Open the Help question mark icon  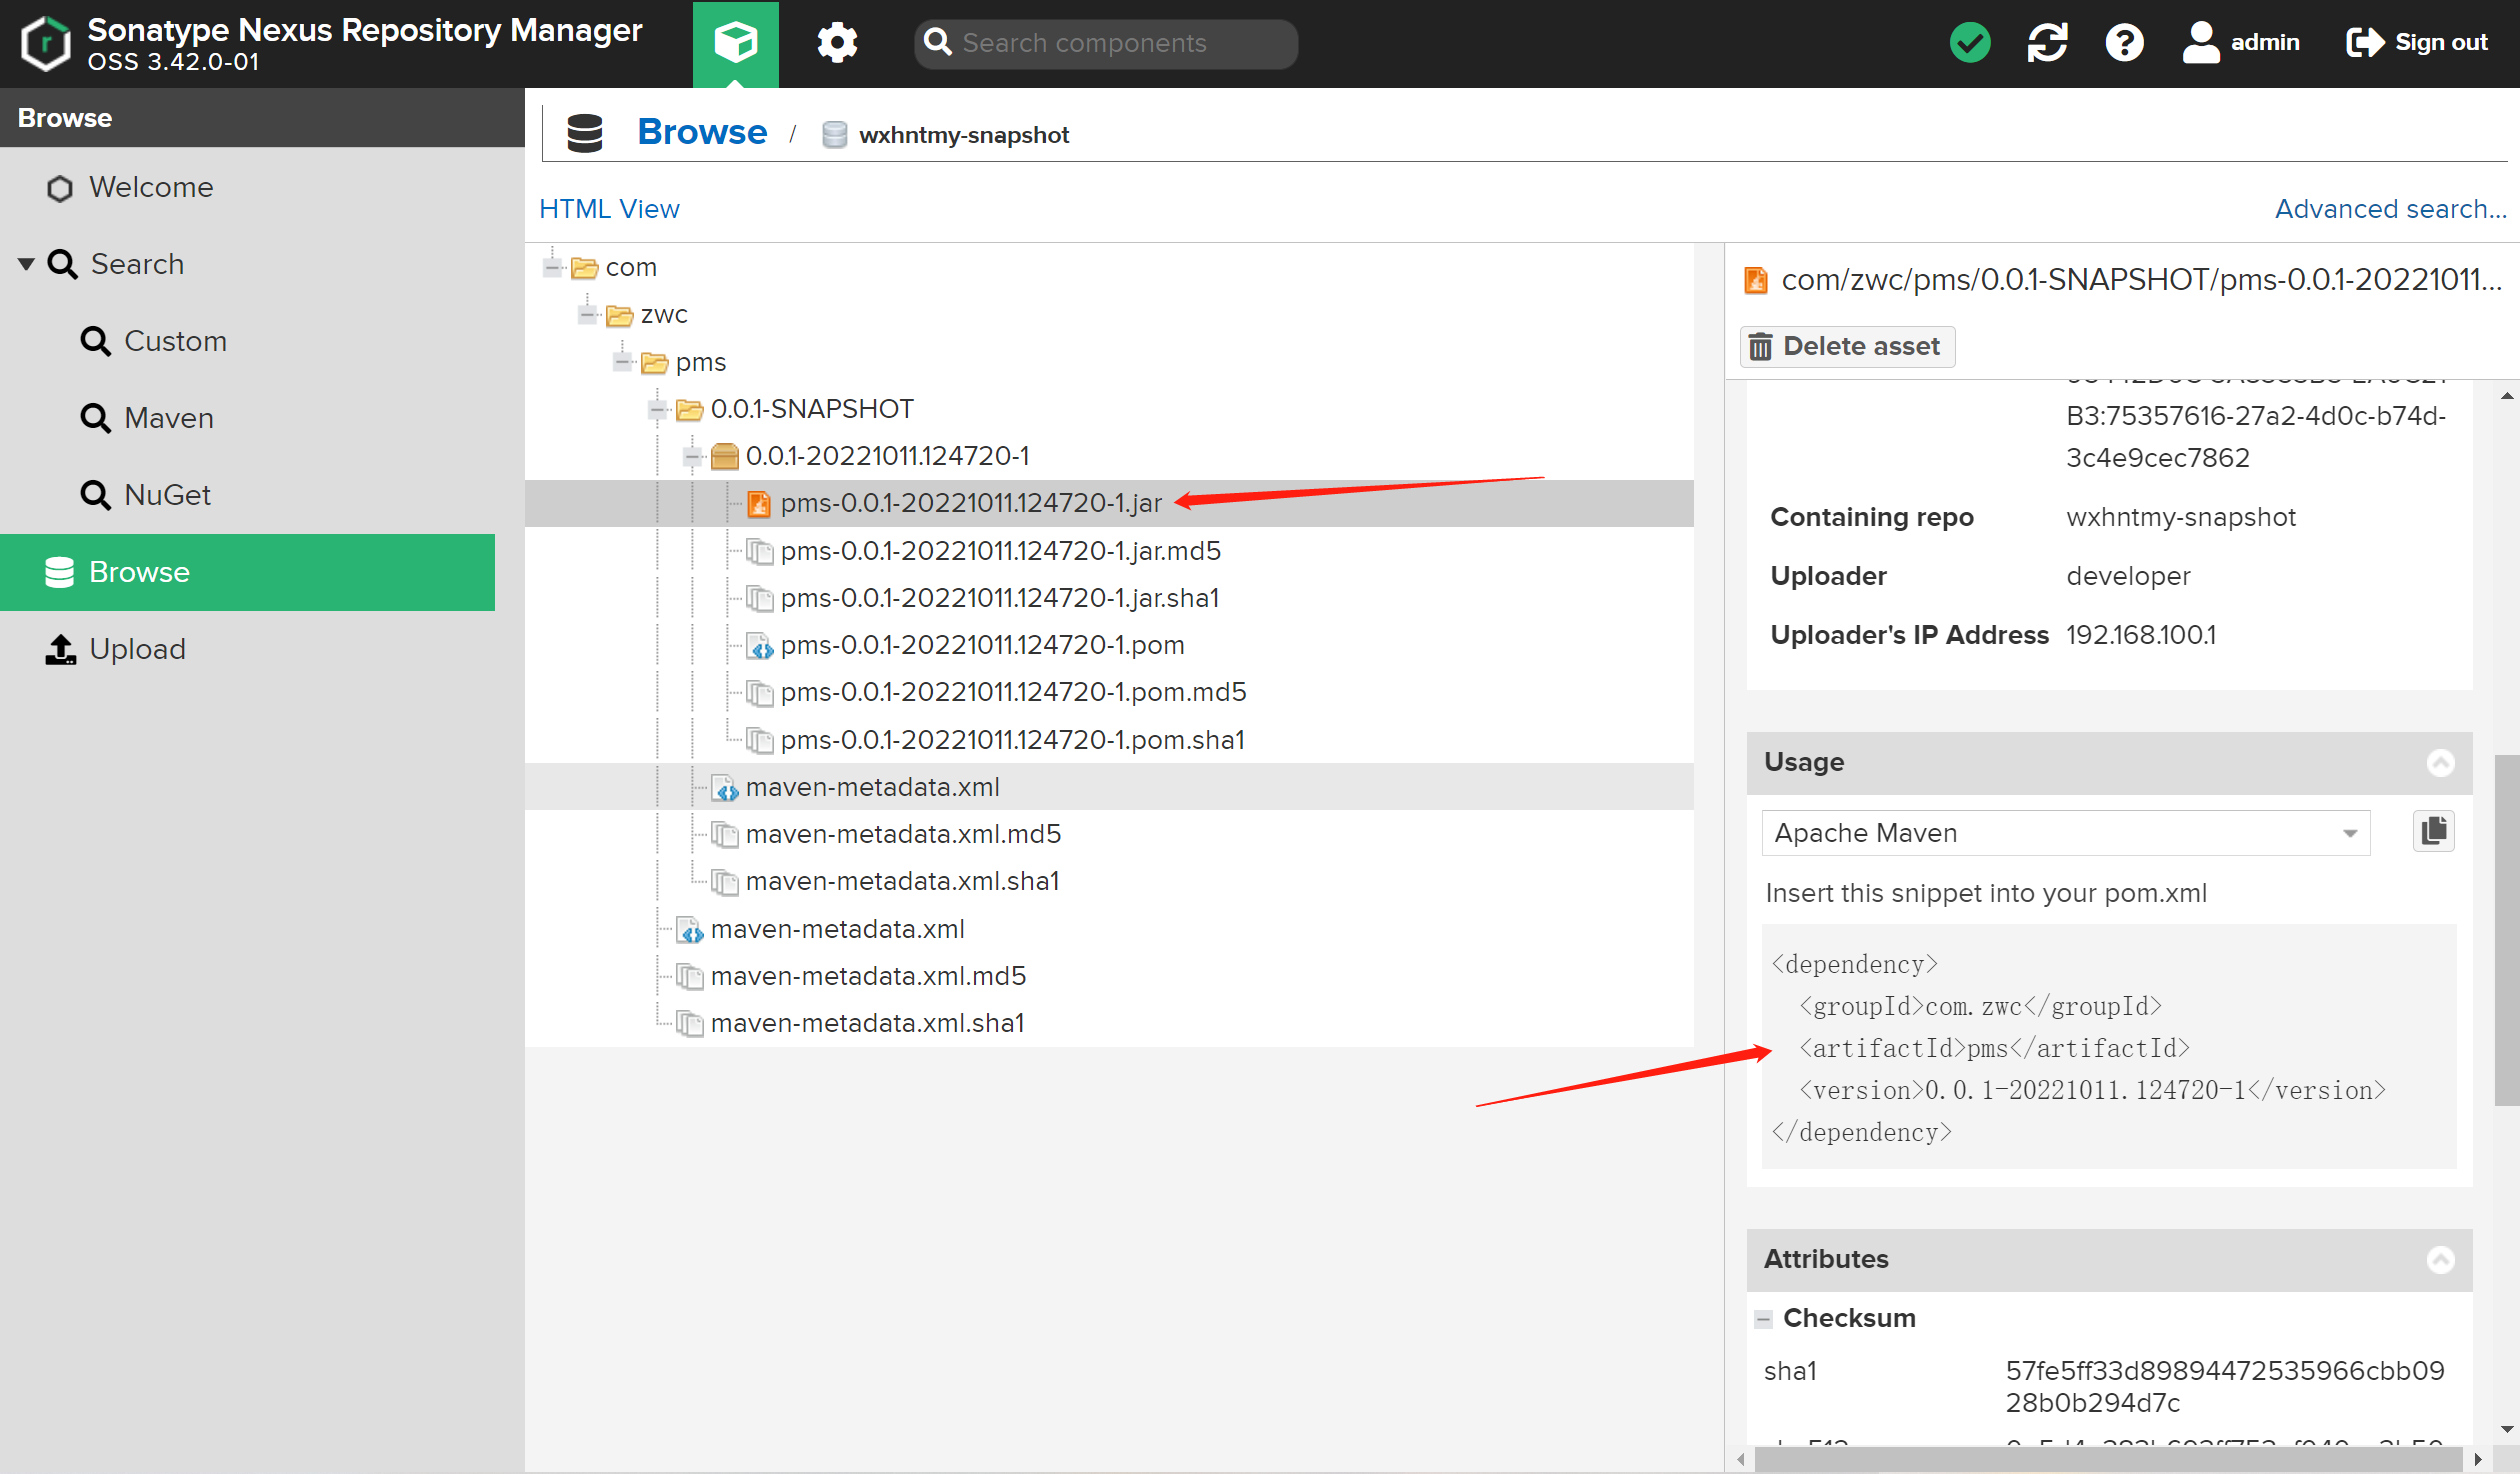click(2124, 43)
